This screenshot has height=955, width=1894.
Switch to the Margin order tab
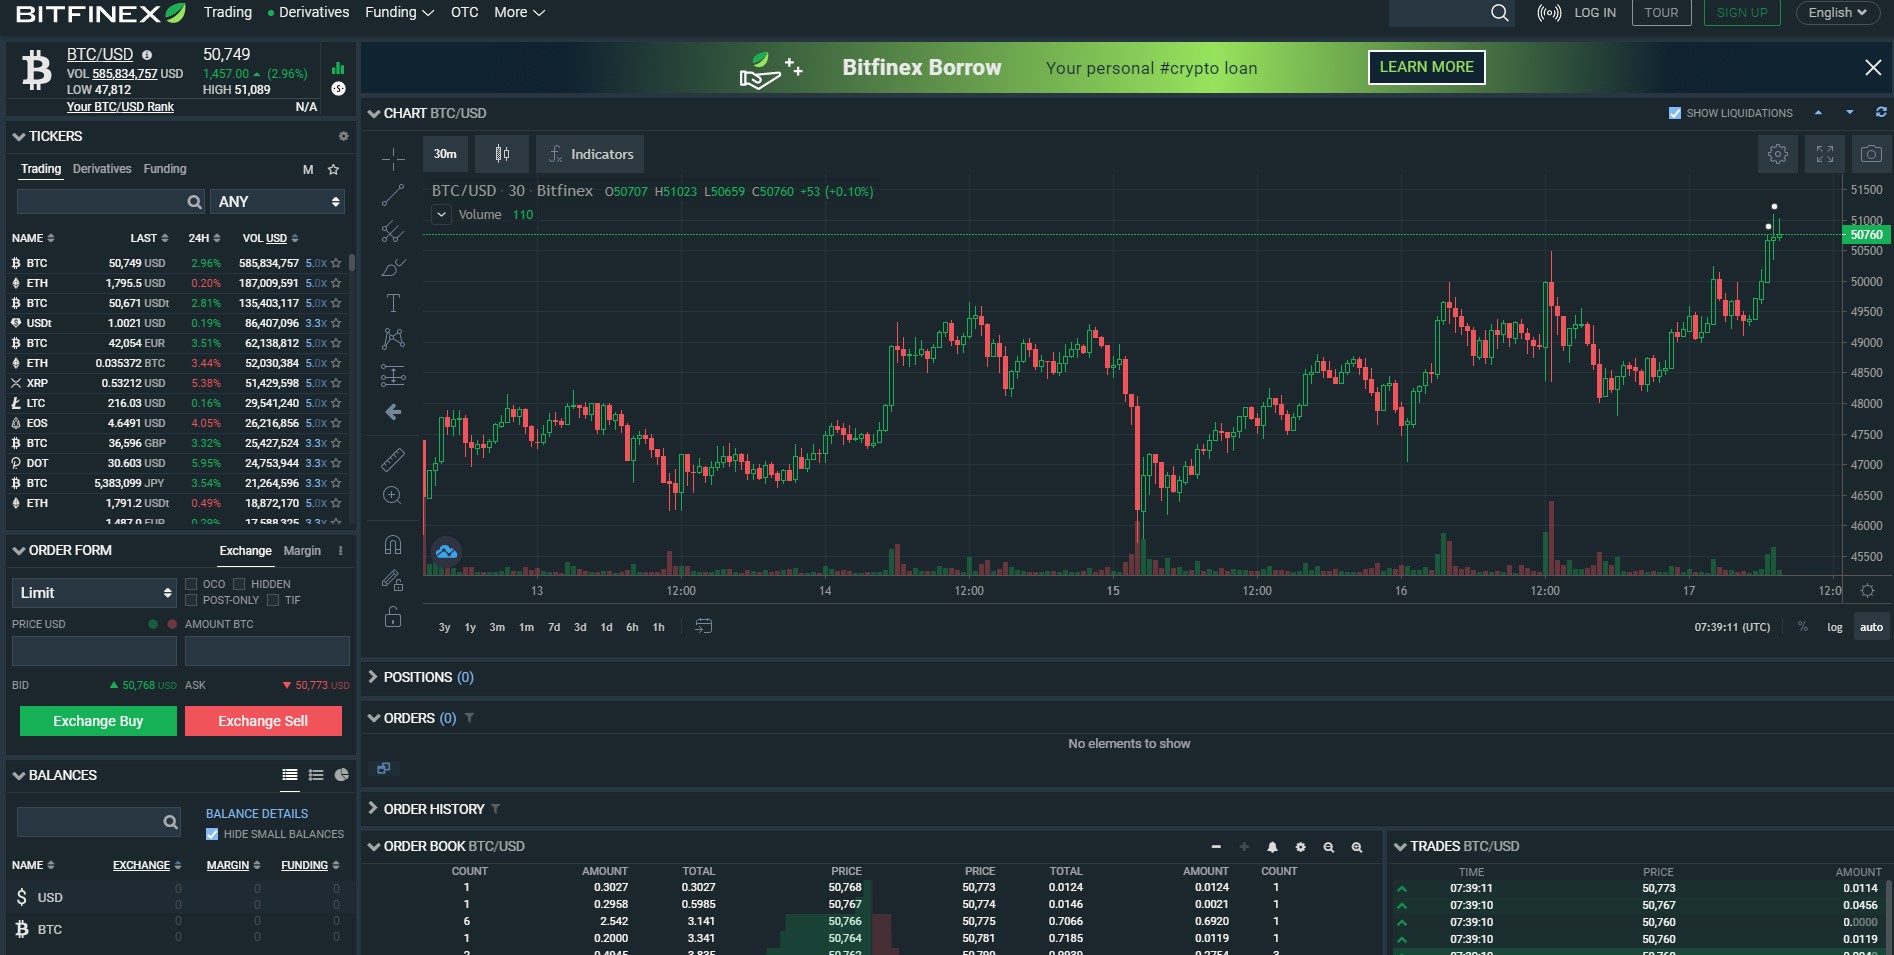click(302, 551)
